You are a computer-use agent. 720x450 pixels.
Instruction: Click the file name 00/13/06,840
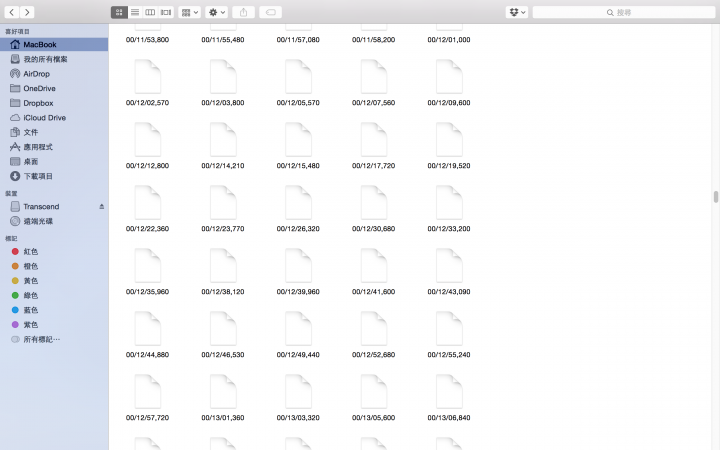pyautogui.click(x=449, y=418)
